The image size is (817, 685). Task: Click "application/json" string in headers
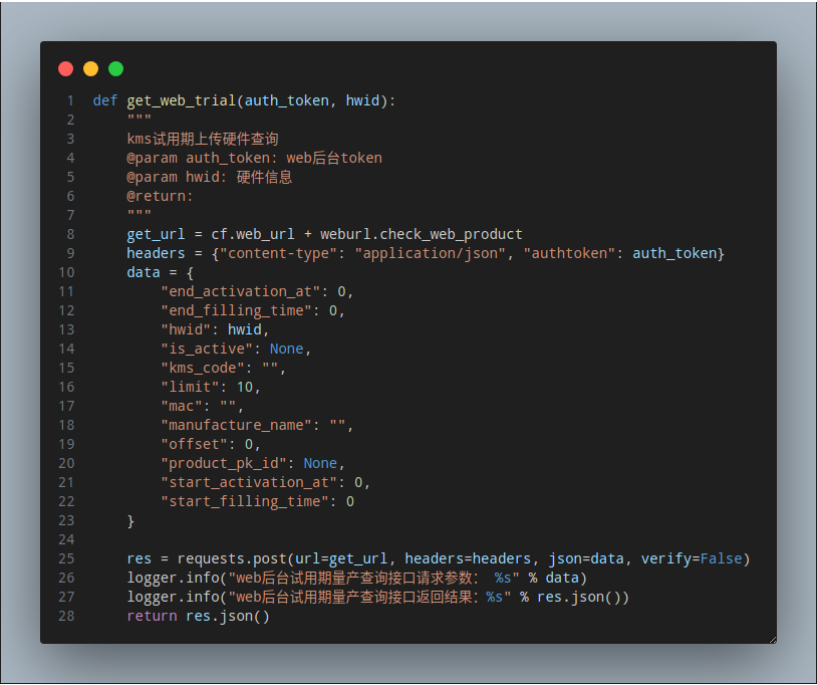[x=430, y=254]
